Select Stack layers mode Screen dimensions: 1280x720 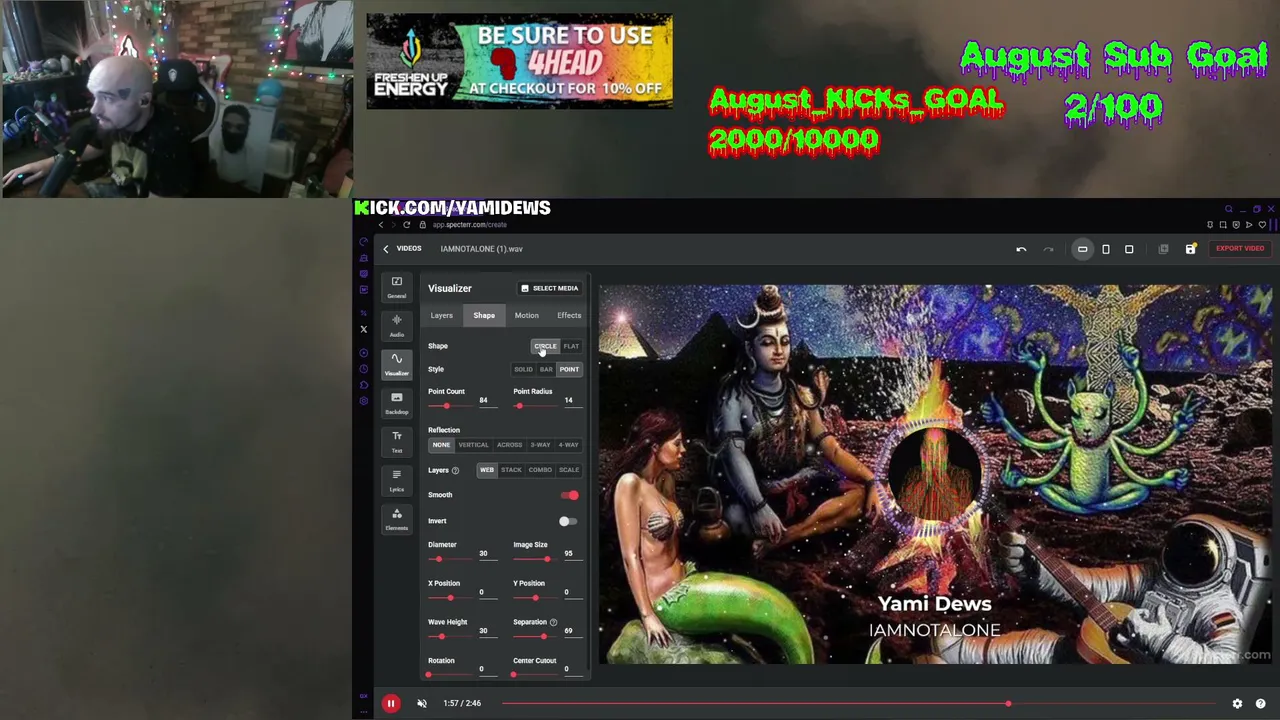coord(511,470)
